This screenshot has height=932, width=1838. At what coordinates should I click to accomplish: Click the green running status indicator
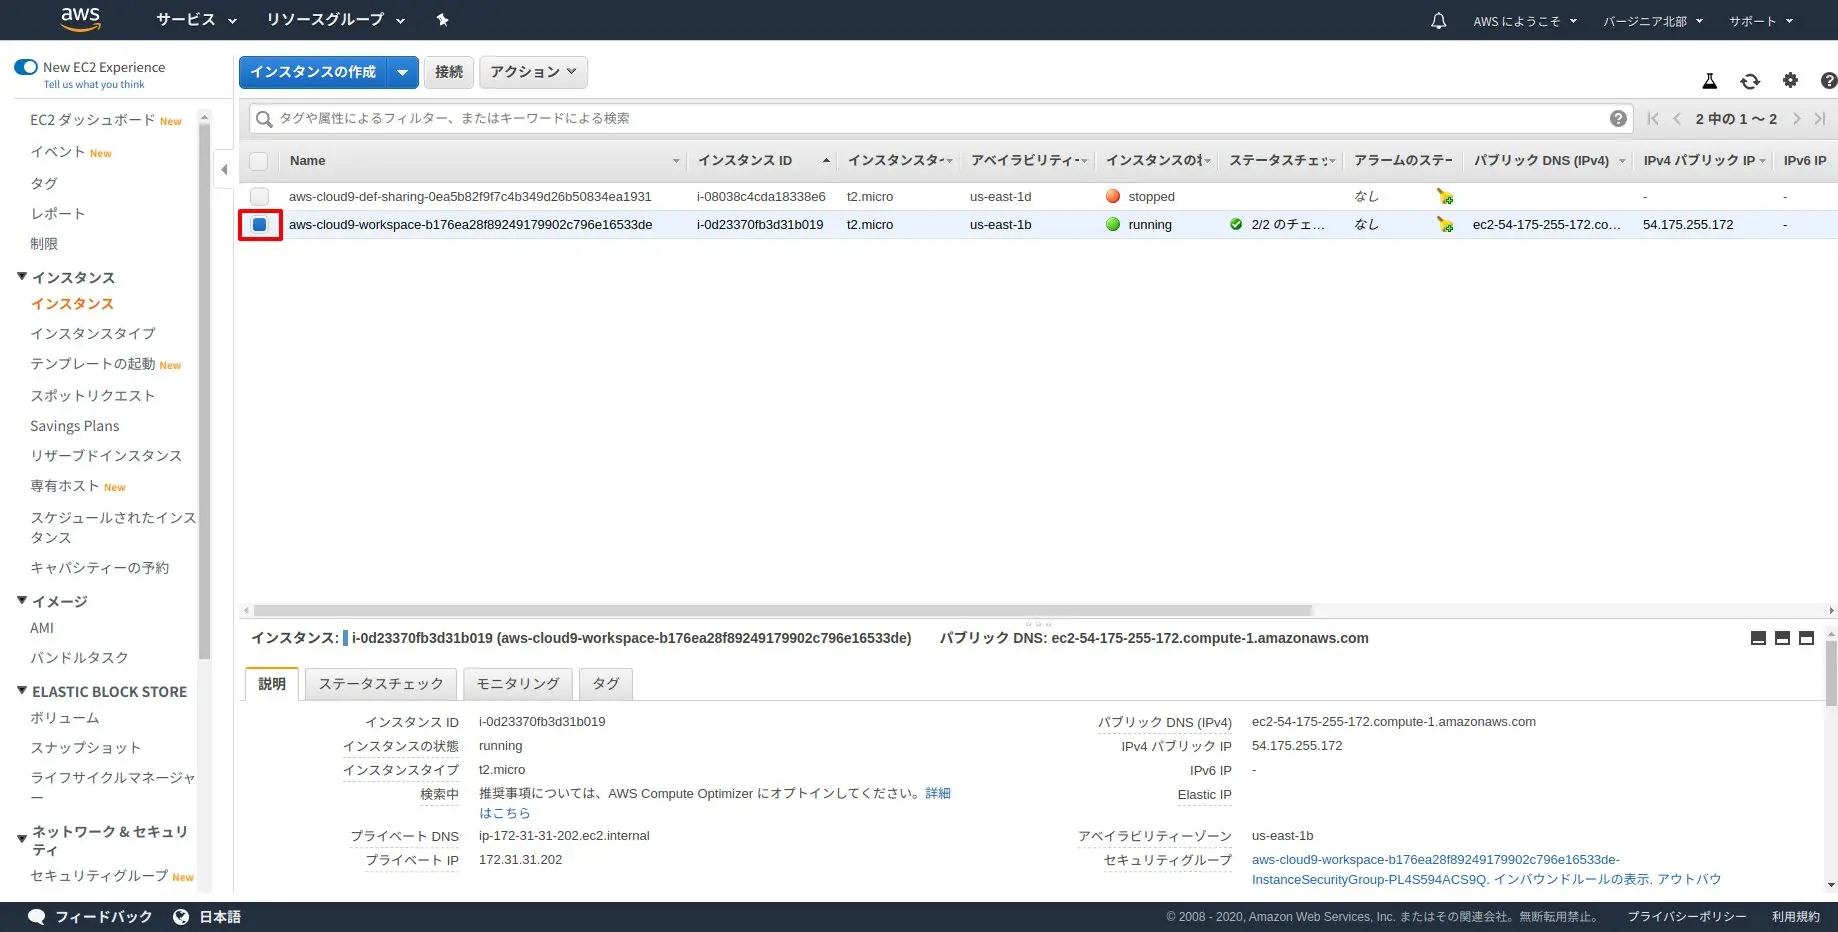click(x=1113, y=224)
